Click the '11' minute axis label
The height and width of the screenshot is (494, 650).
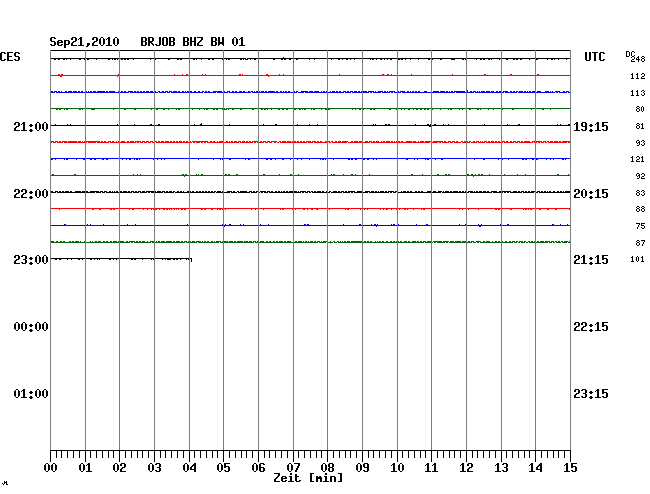(431, 468)
